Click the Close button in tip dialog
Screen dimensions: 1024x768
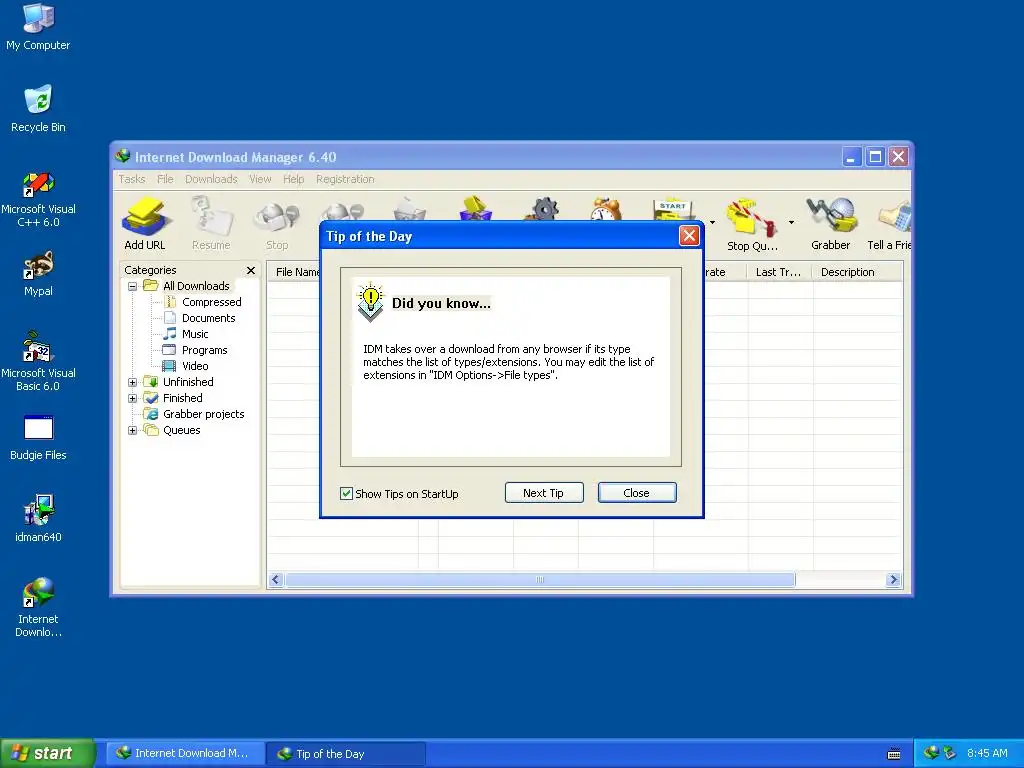(x=636, y=493)
